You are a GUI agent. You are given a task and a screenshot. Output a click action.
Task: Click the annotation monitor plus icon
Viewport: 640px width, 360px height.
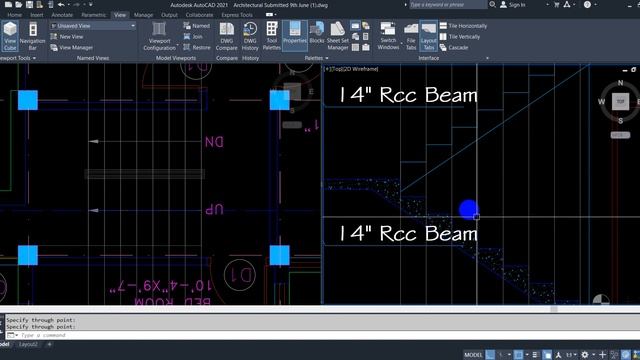click(602, 355)
